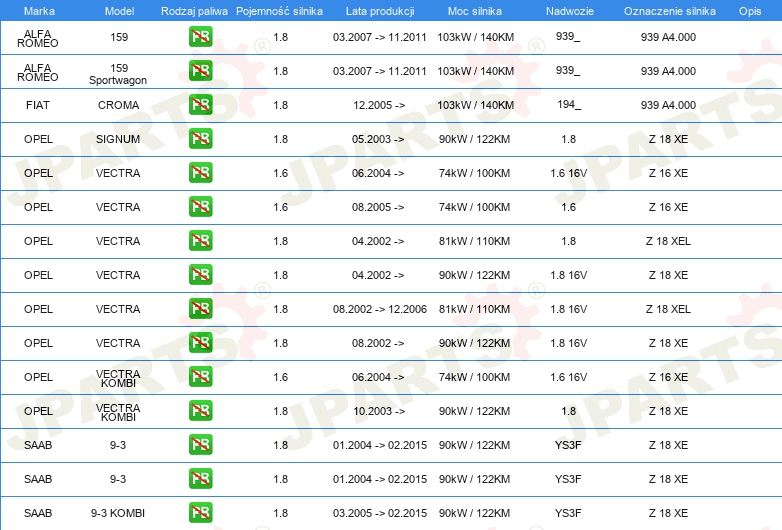
Task: Click the Moc silnika column header
Action: pos(475,10)
